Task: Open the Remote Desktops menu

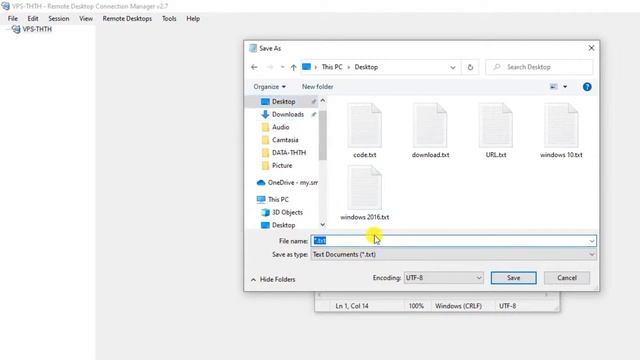Action: (127, 18)
